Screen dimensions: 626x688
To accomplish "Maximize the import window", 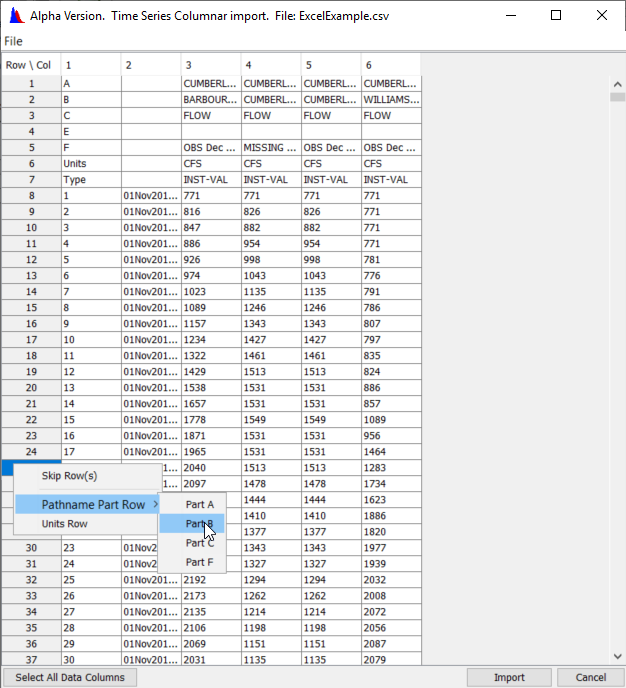I will click(x=556, y=16).
